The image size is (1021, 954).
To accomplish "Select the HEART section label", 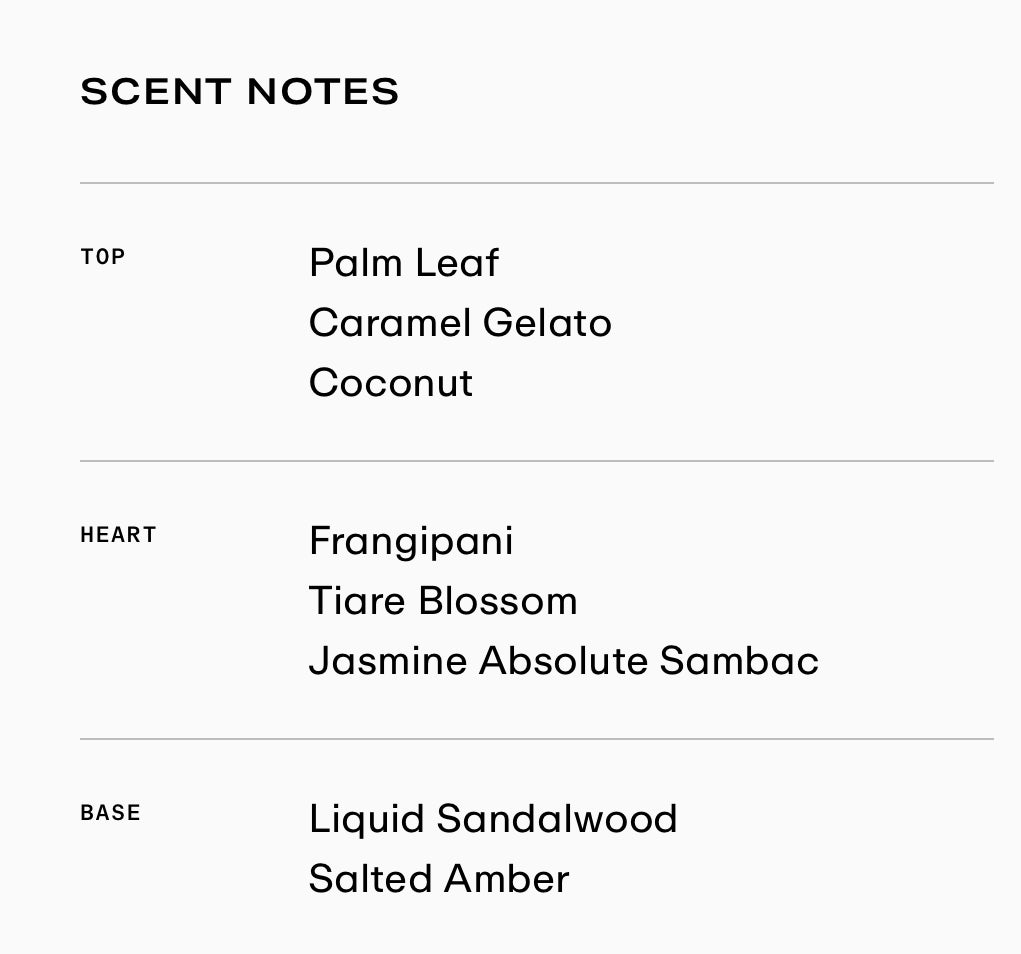I will click(118, 535).
